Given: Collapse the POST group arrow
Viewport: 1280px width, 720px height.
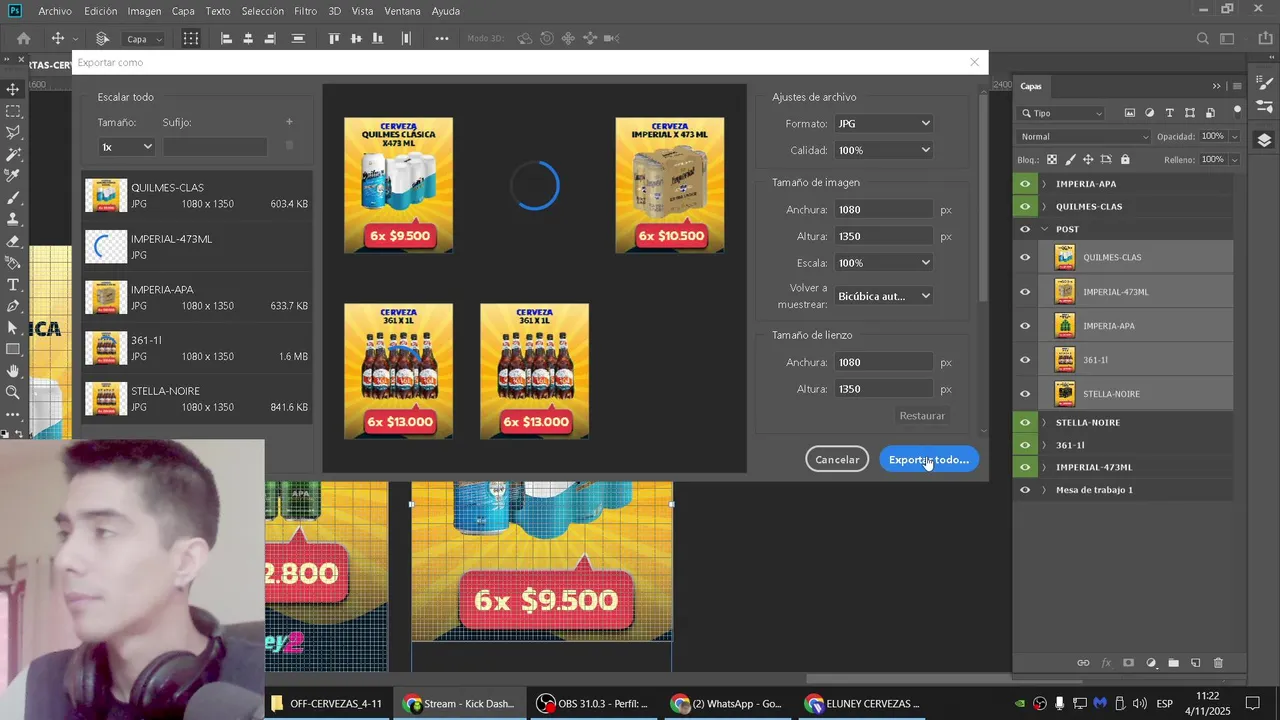Looking at the screenshot, I should click(1044, 229).
